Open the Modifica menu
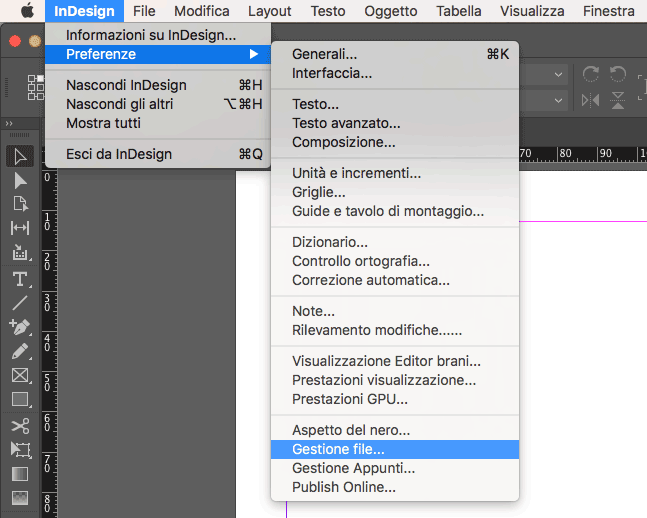Screen dimensions: 647x518 click(201, 11)
